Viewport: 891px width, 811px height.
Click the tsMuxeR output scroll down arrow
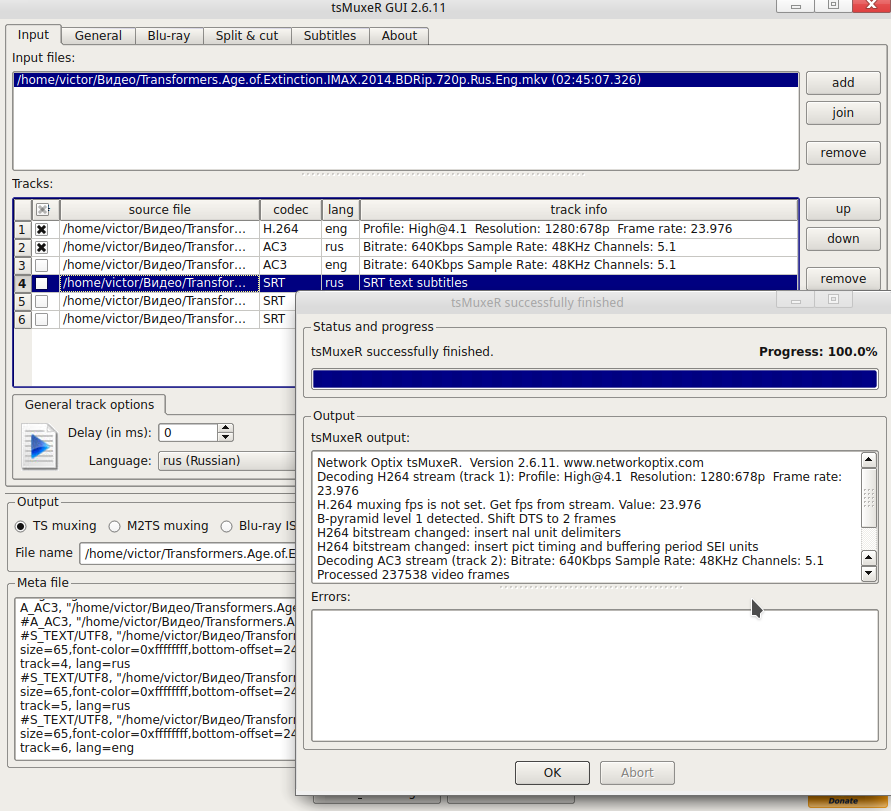pos(869,573)
